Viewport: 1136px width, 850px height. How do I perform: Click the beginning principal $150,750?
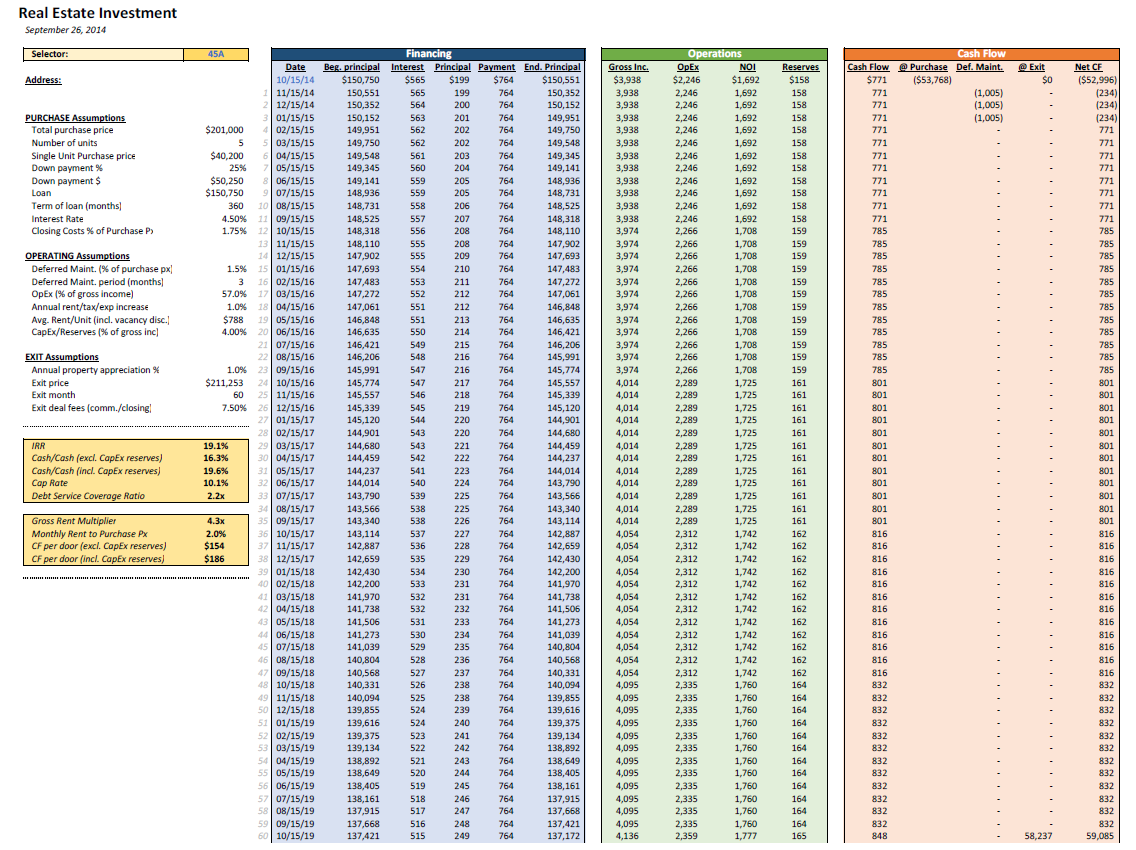pyautogui.click(x=360, y=80)
